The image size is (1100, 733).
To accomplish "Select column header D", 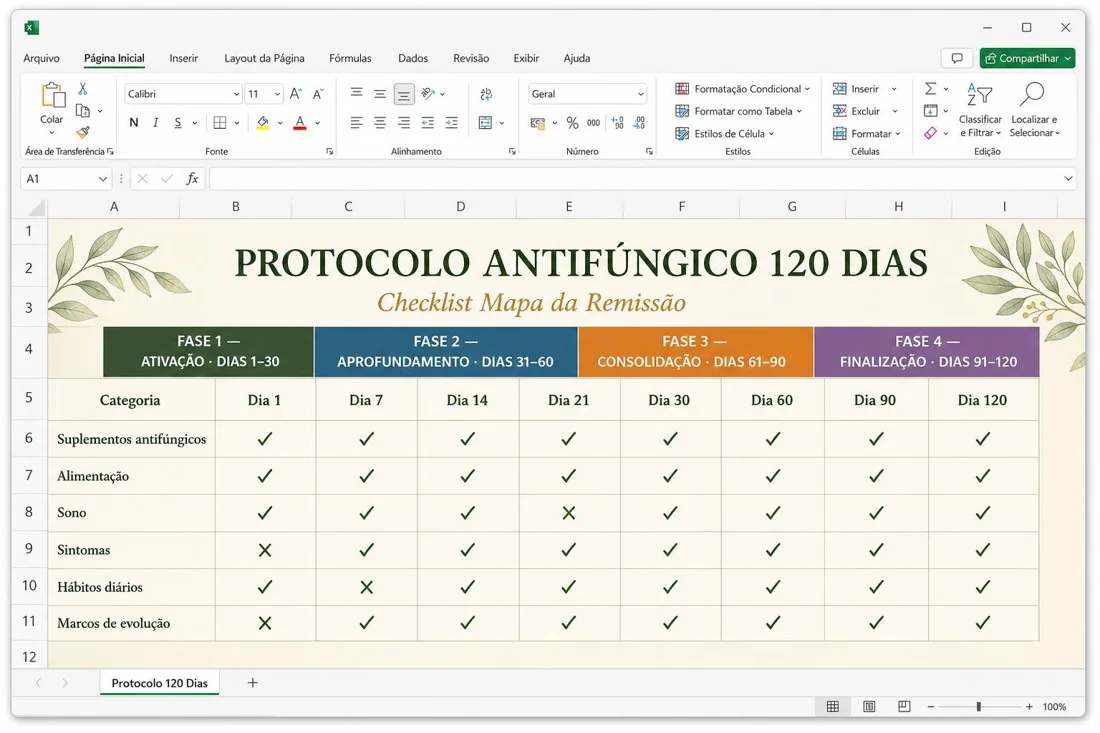I will (x=460, y=207).
